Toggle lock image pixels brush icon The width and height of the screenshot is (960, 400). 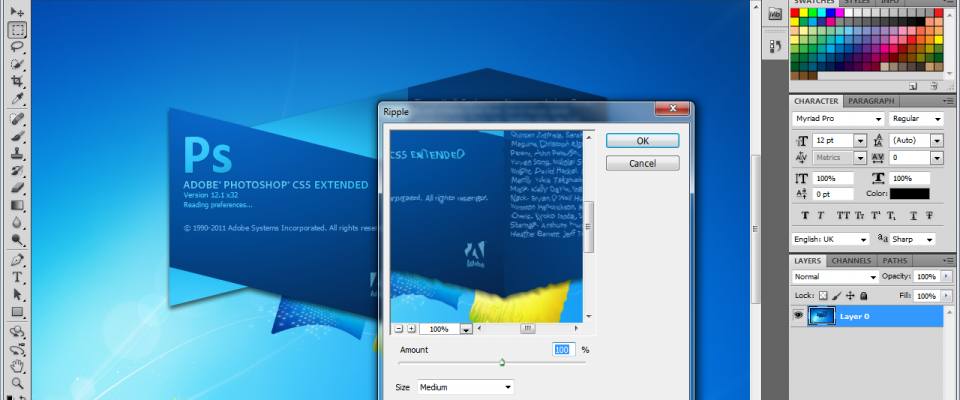[x=836, y=295]
